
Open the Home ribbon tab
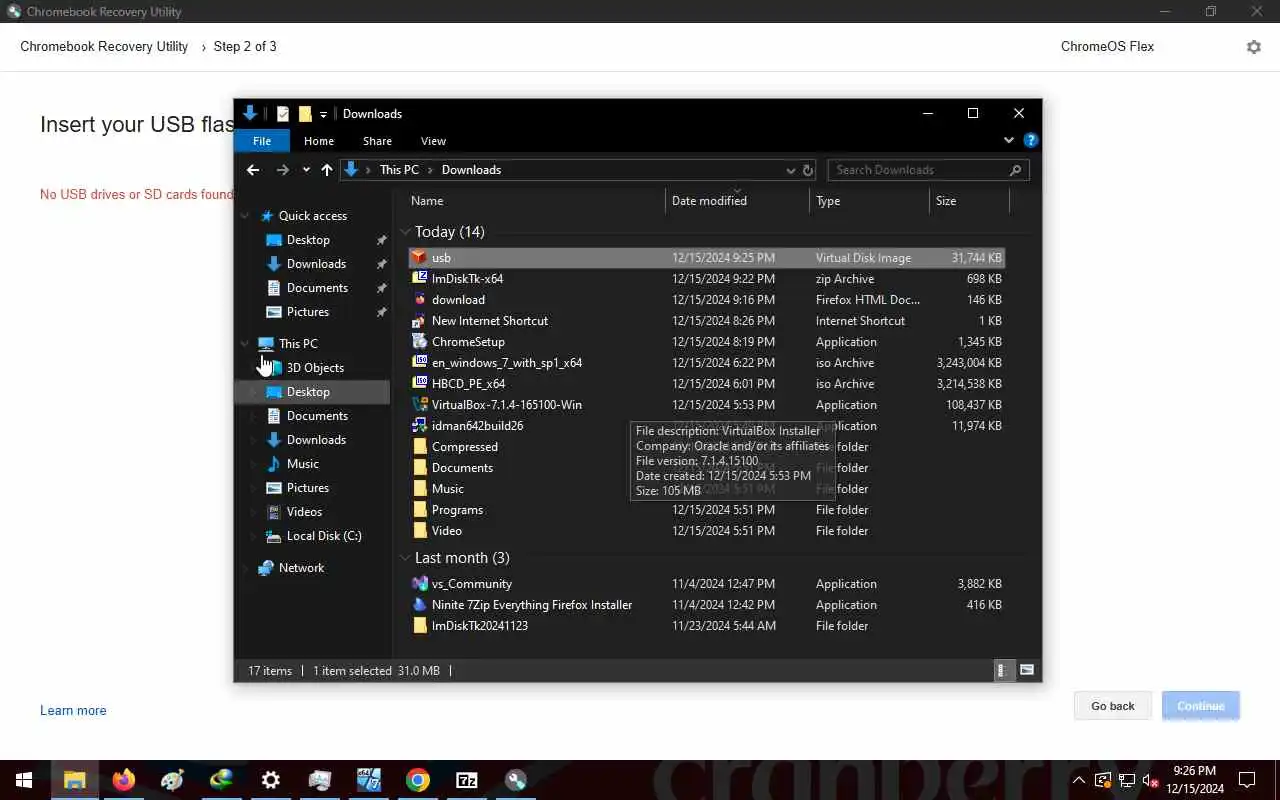click(x=319, y=141)
